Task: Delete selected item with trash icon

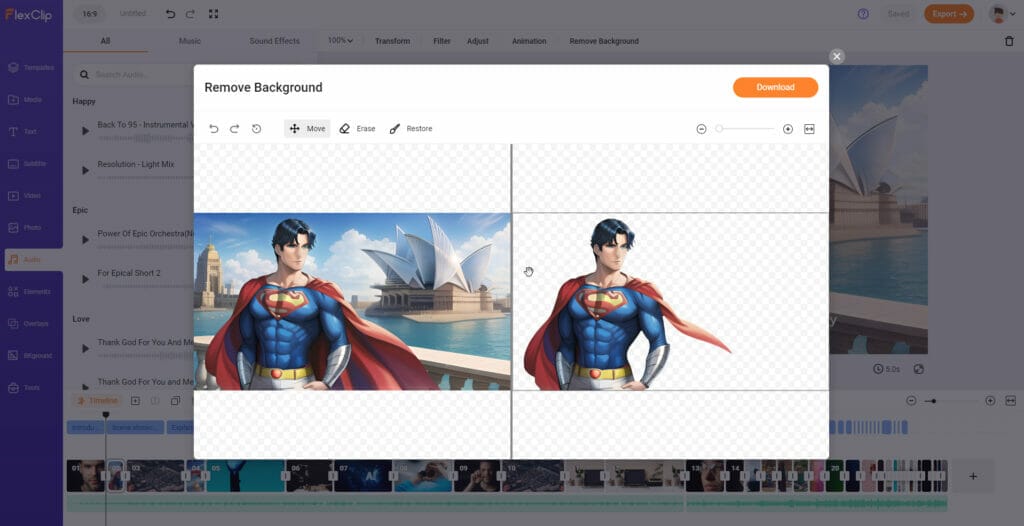Action: [1009, 41]
